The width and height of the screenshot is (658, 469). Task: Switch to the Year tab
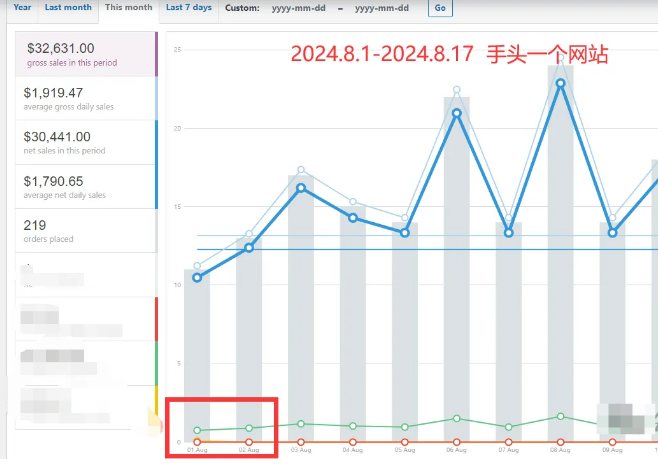click(x=22, y=8)
